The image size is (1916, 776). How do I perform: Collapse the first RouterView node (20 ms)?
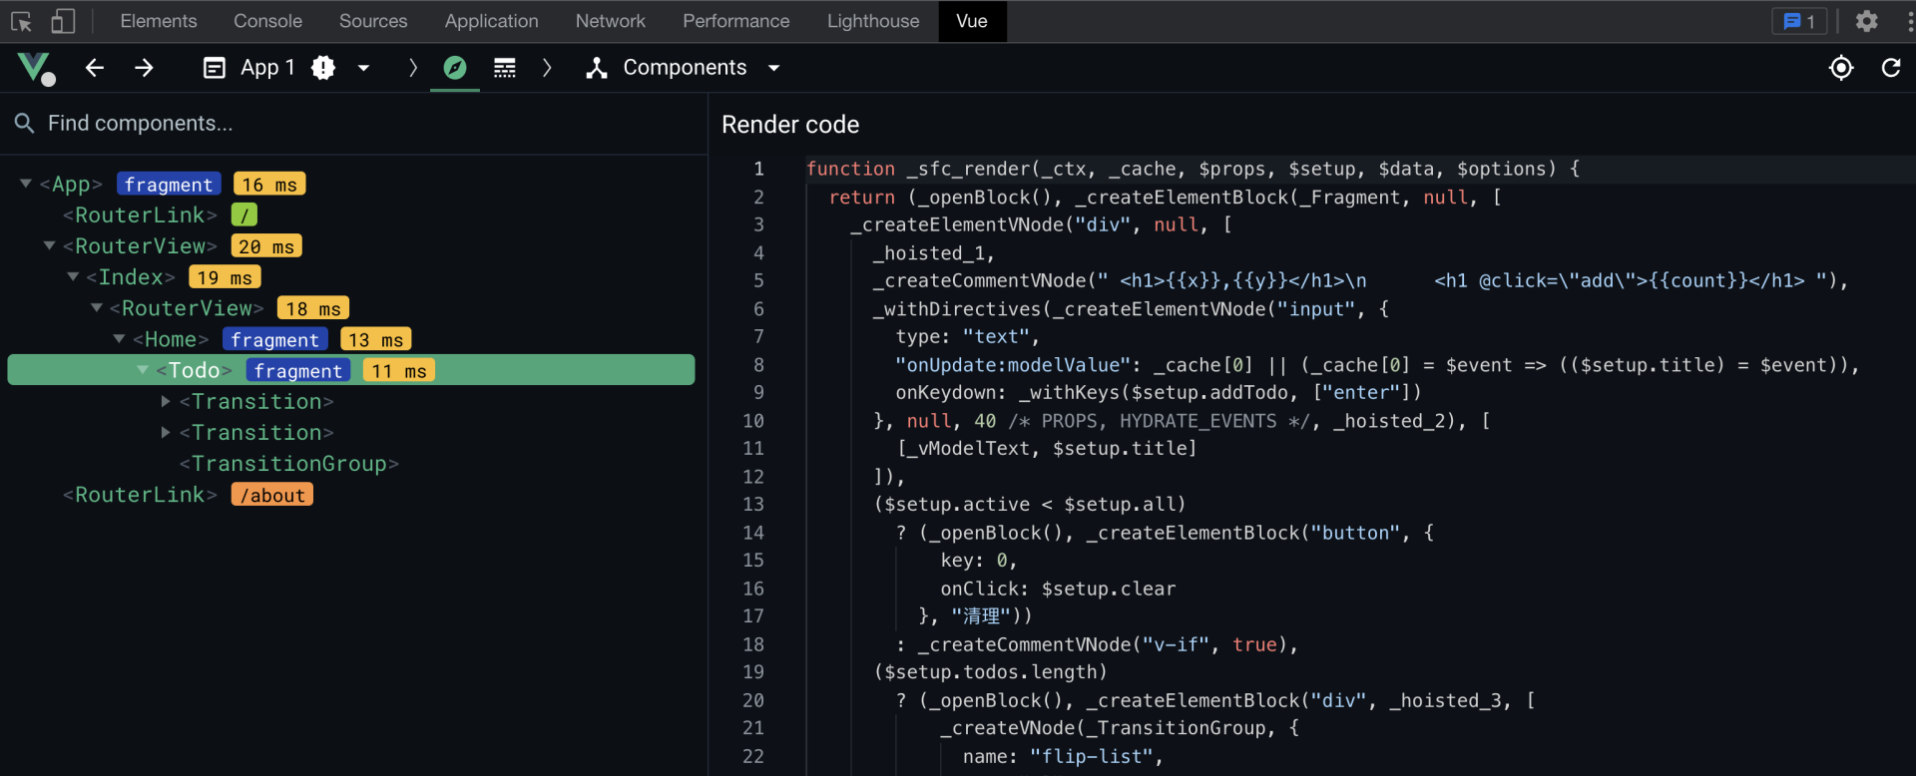50,246
